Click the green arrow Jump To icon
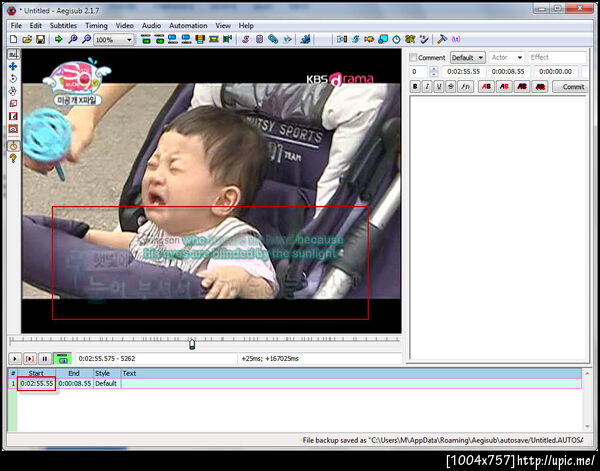This screenshot has height=471, width=600. coord(59,39)
